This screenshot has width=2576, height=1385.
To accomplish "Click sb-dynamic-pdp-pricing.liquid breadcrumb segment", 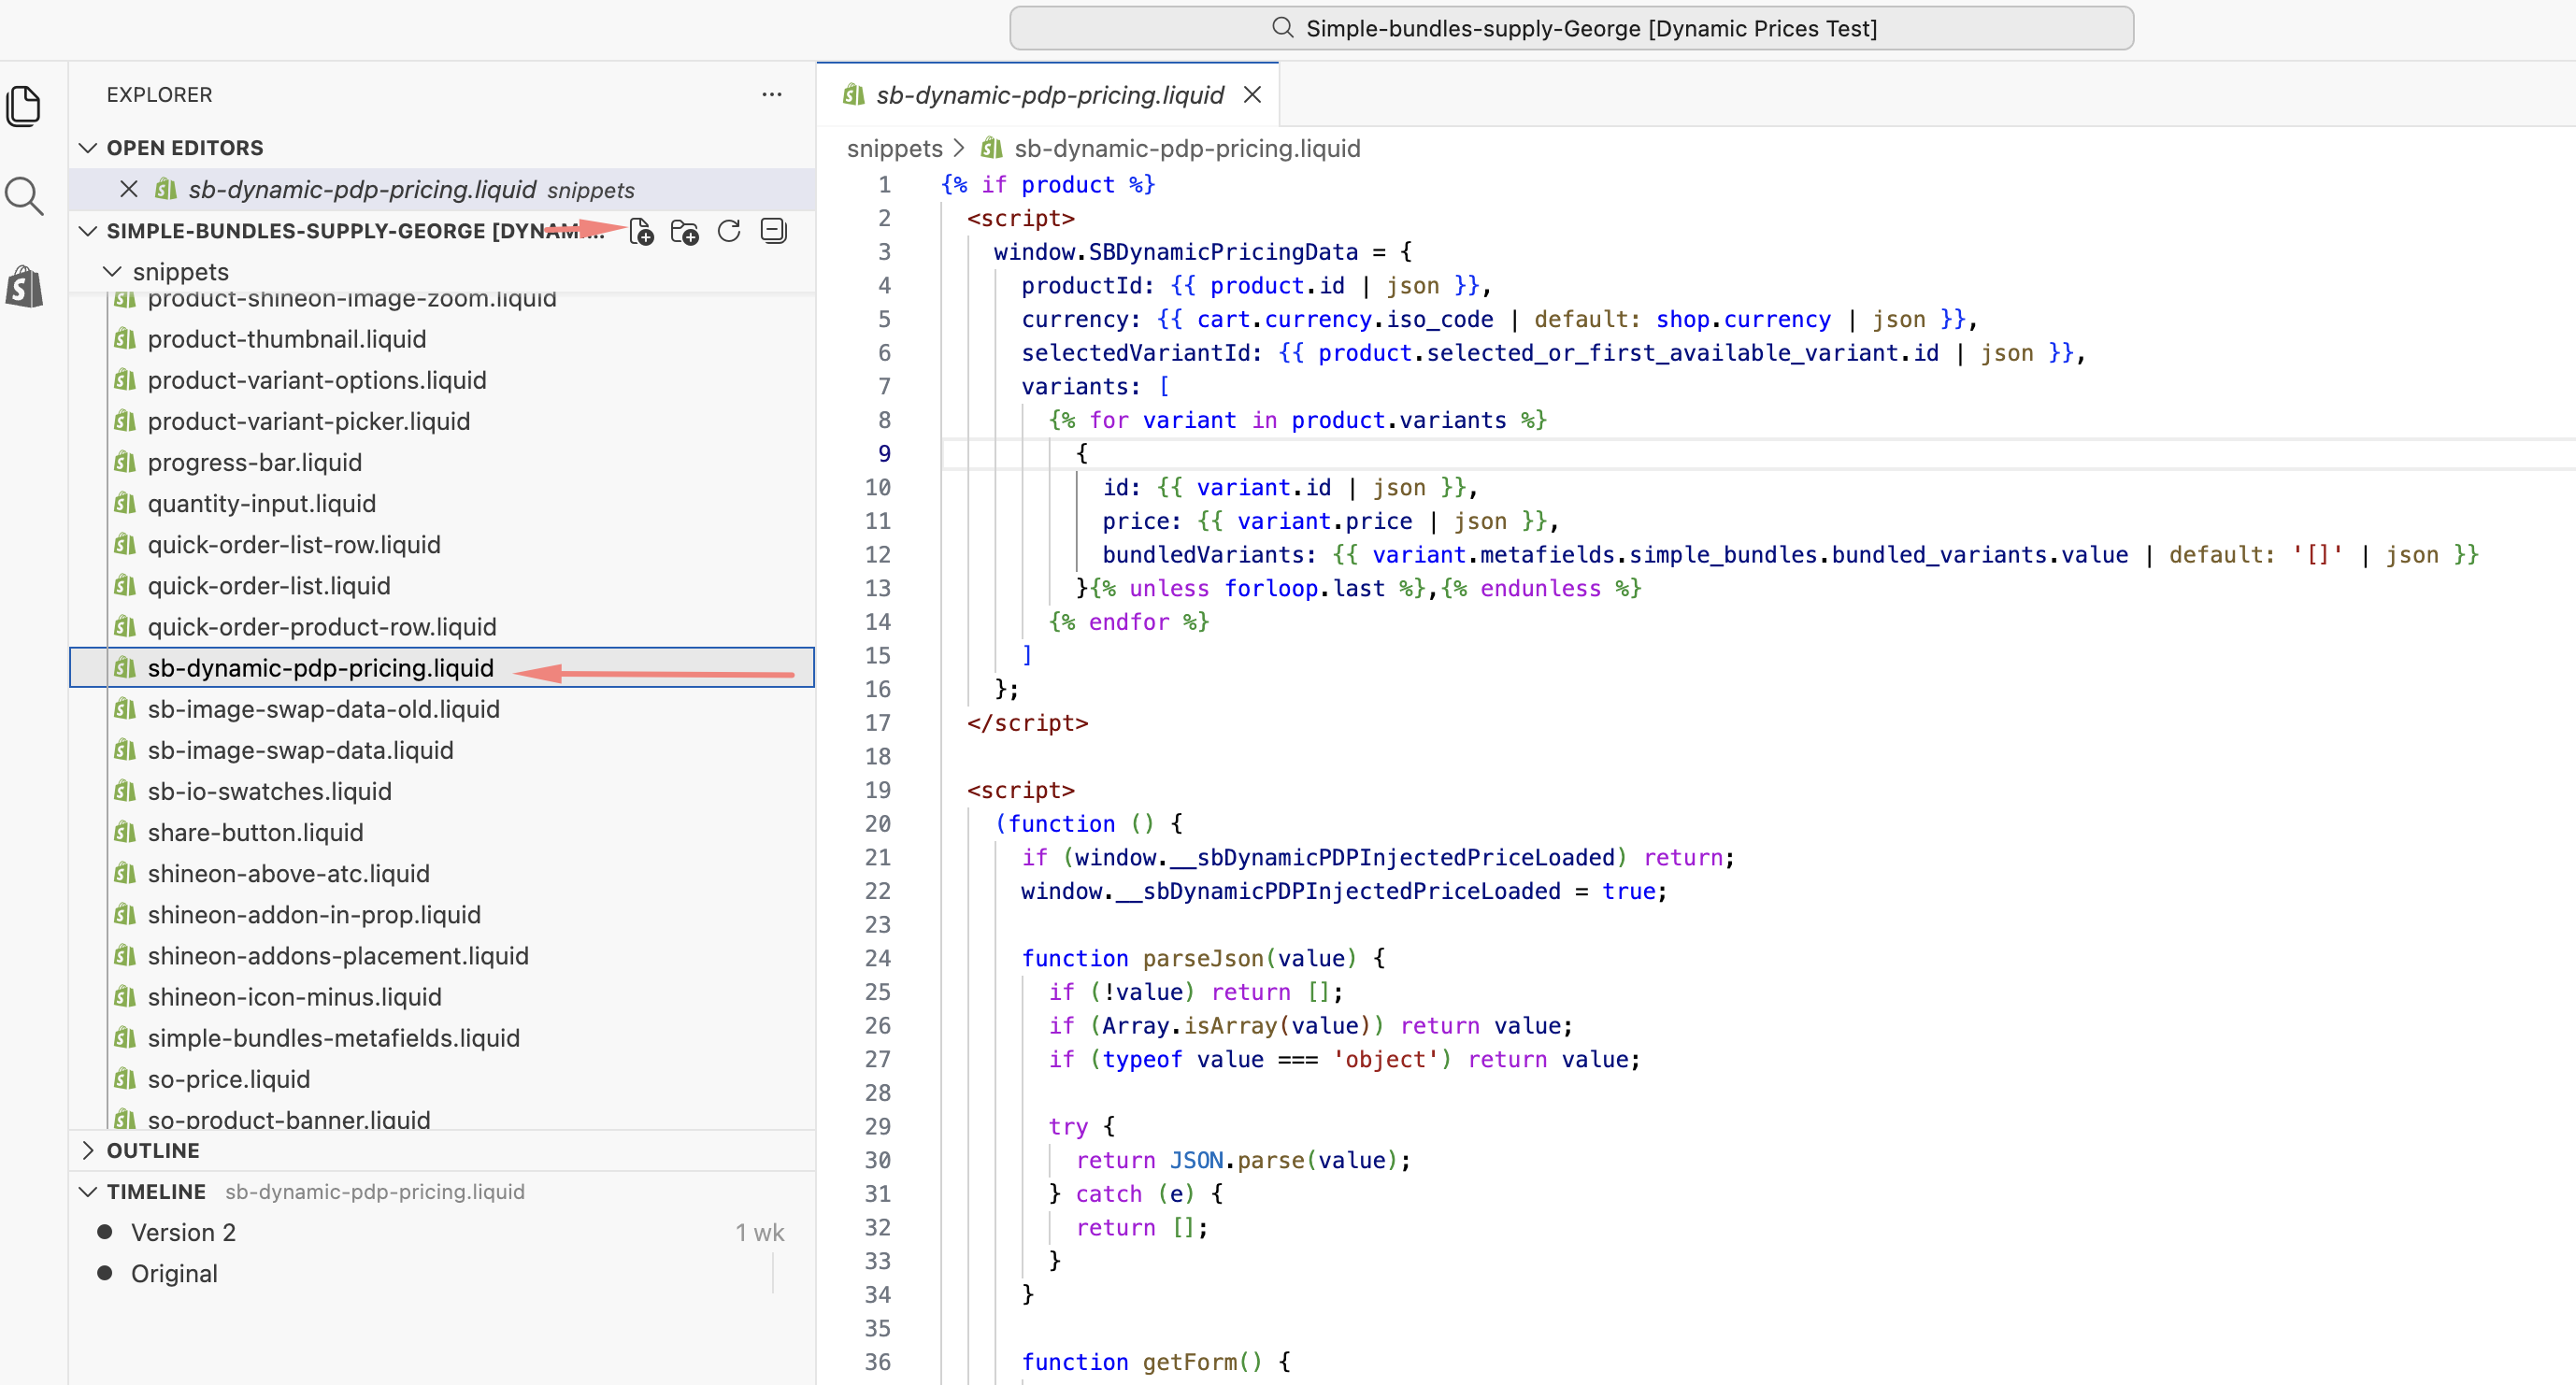I will (x=1187, y=149).
